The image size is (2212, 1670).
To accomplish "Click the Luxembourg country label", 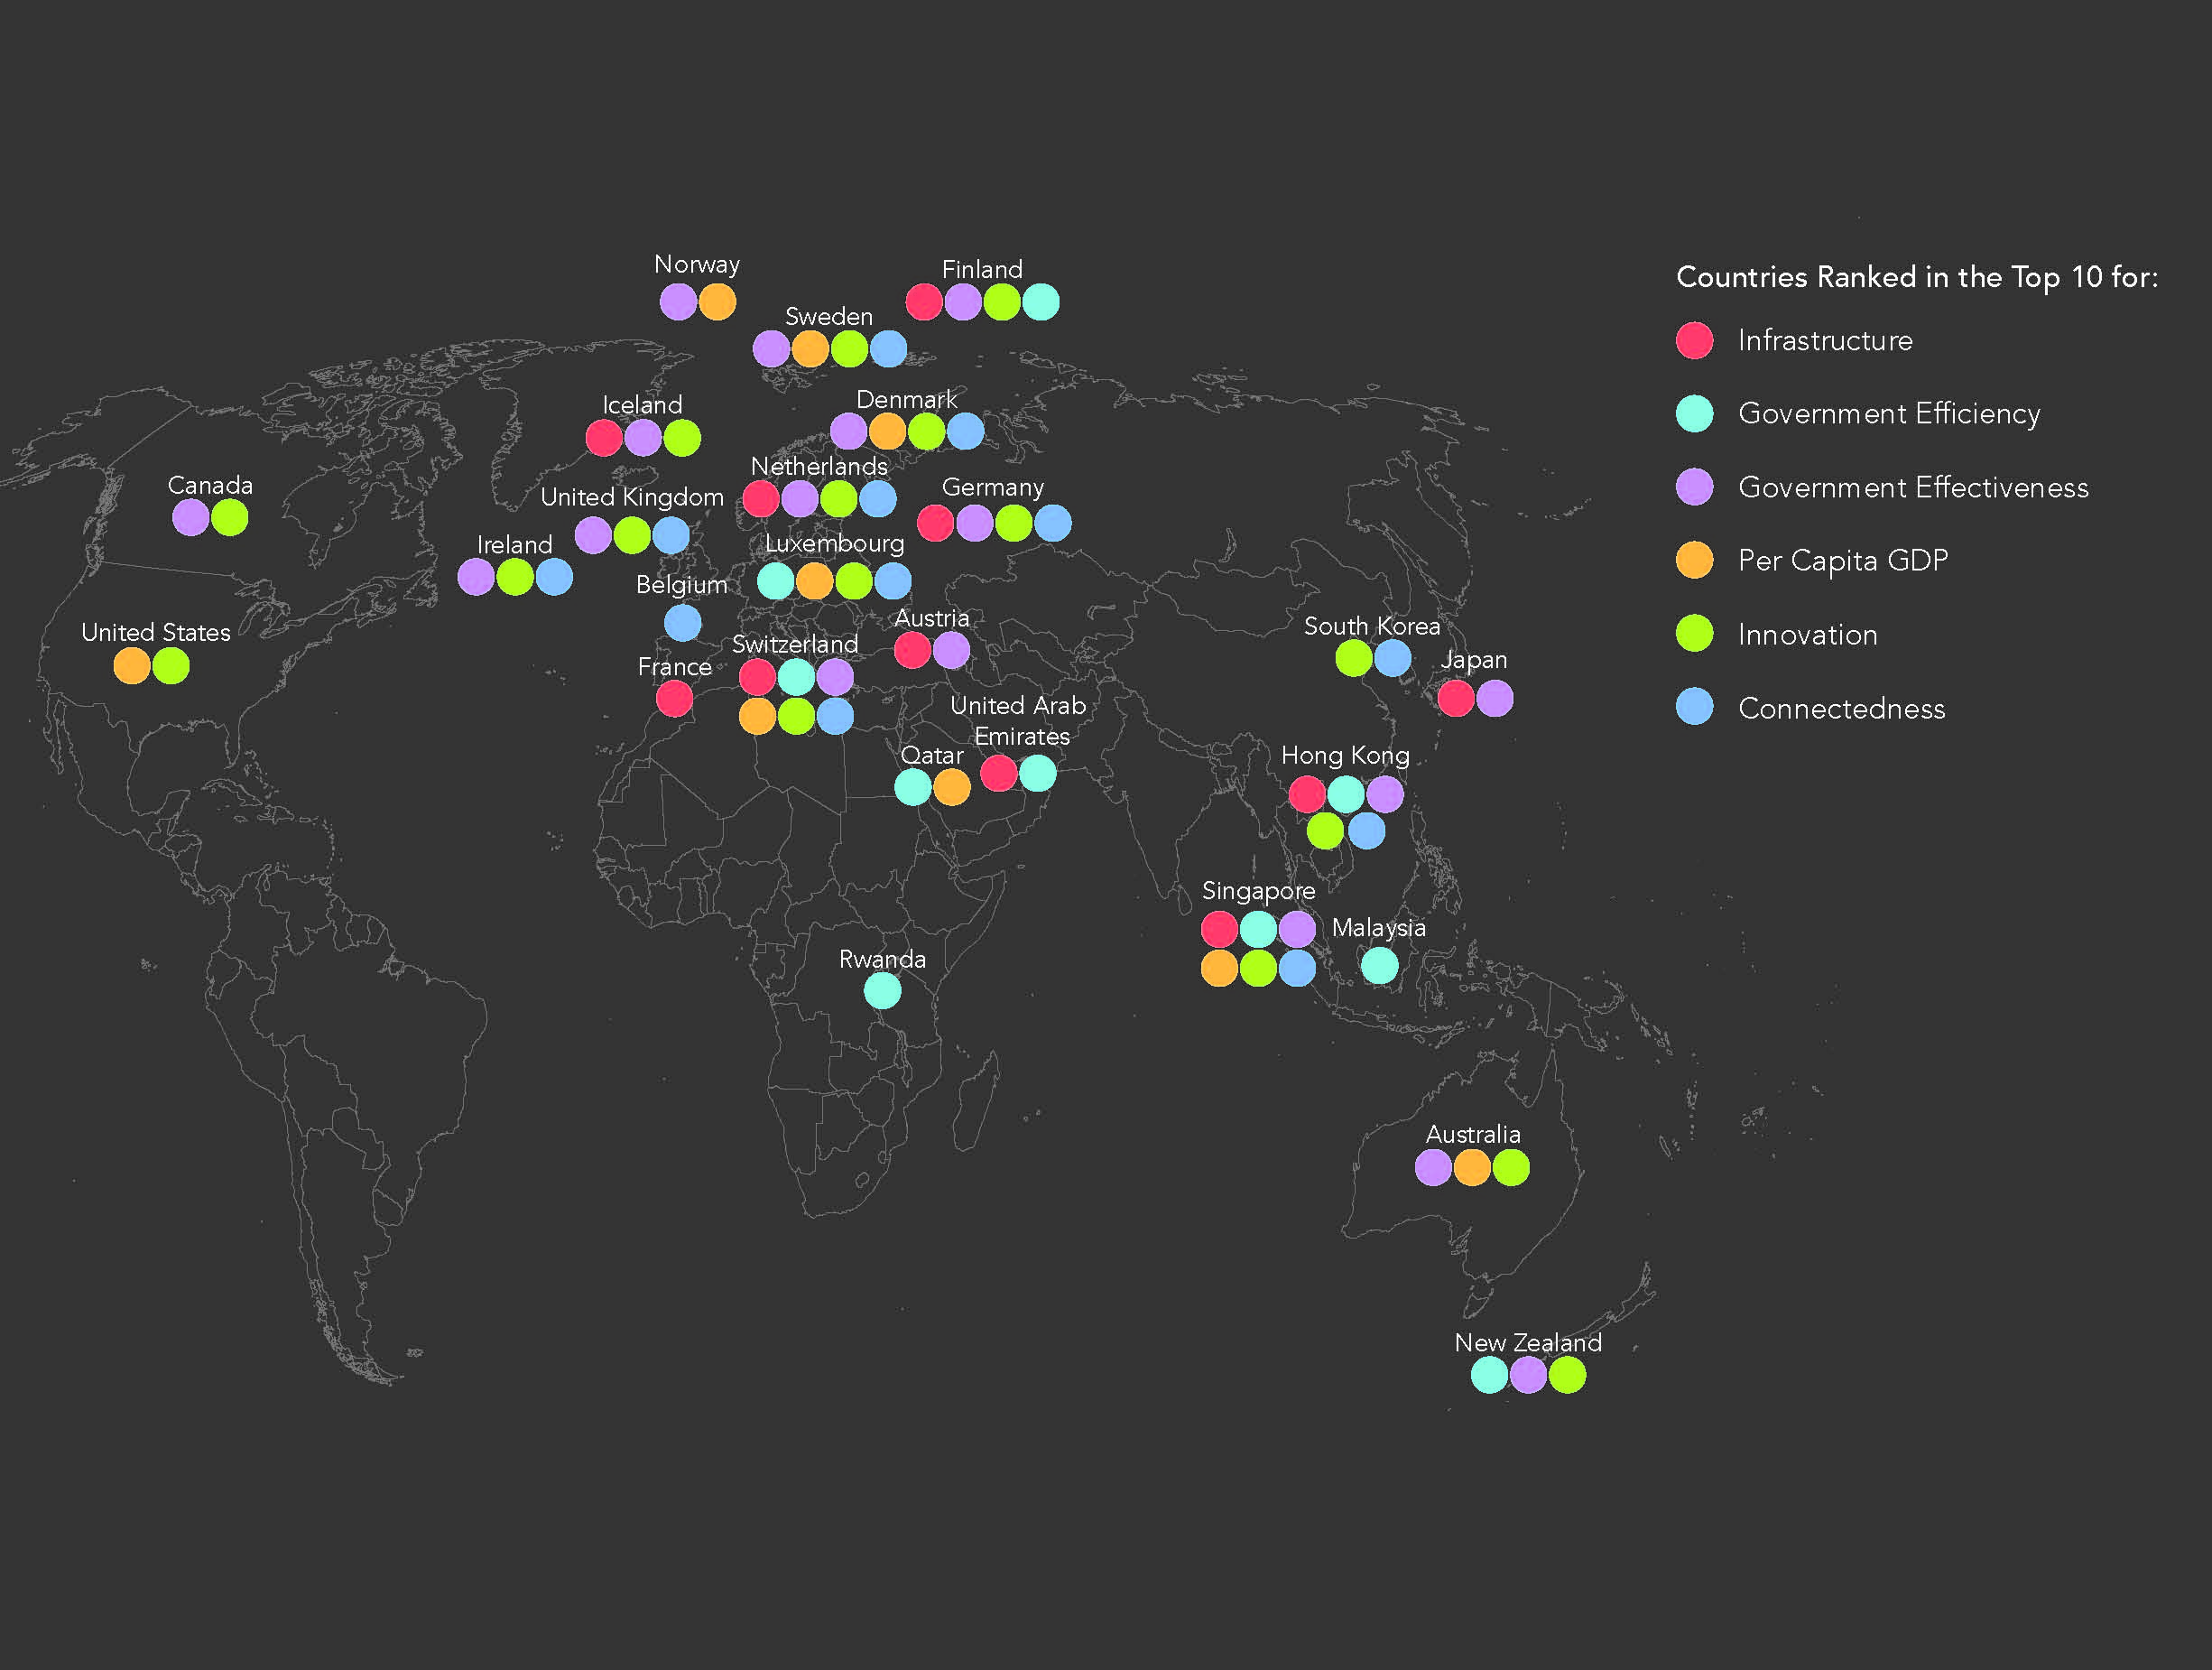I will [x=835, y=544].
